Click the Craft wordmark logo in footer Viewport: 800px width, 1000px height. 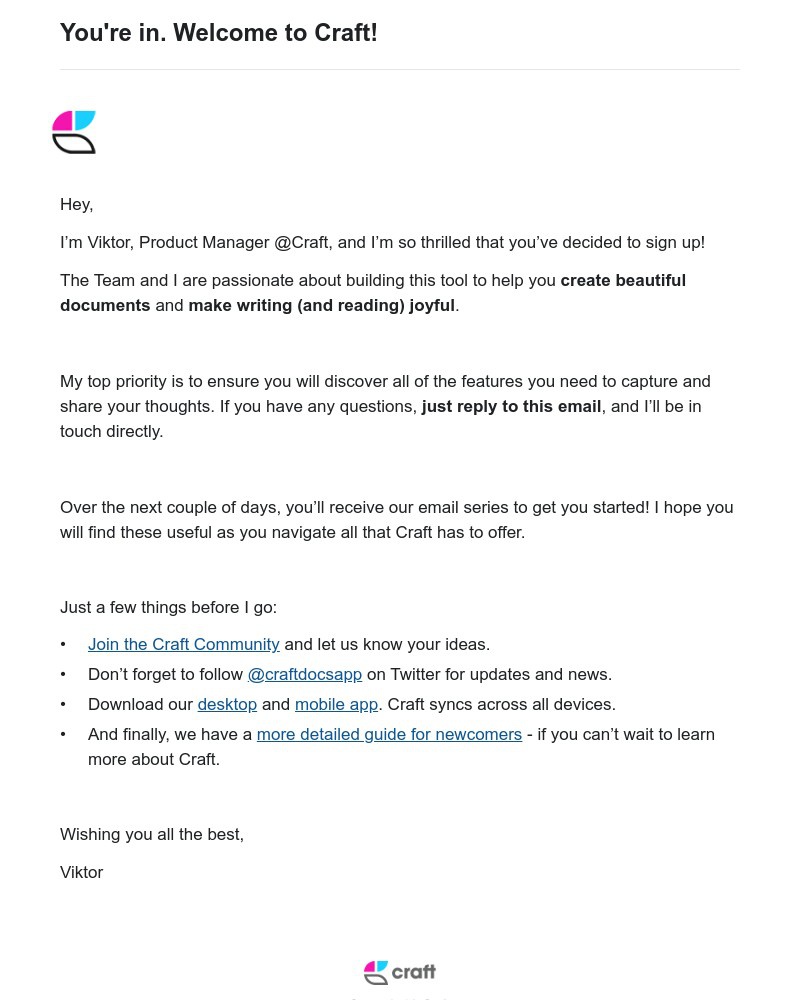point(400,972)
